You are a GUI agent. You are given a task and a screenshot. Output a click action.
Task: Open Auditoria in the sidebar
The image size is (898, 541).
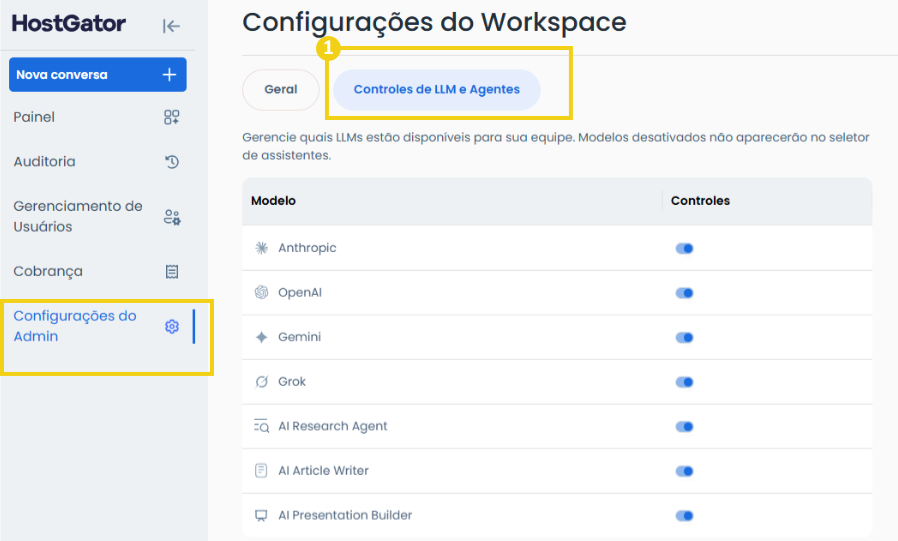click(97, 162)
